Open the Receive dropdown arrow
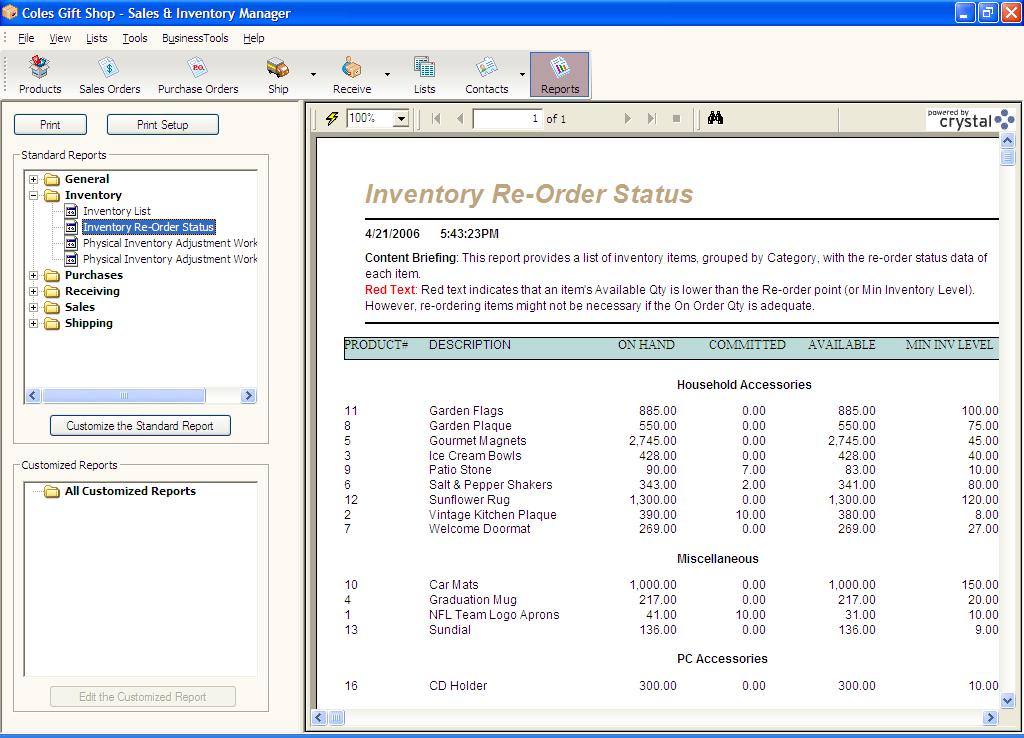 pyautogui.click(x=387, y=74)
